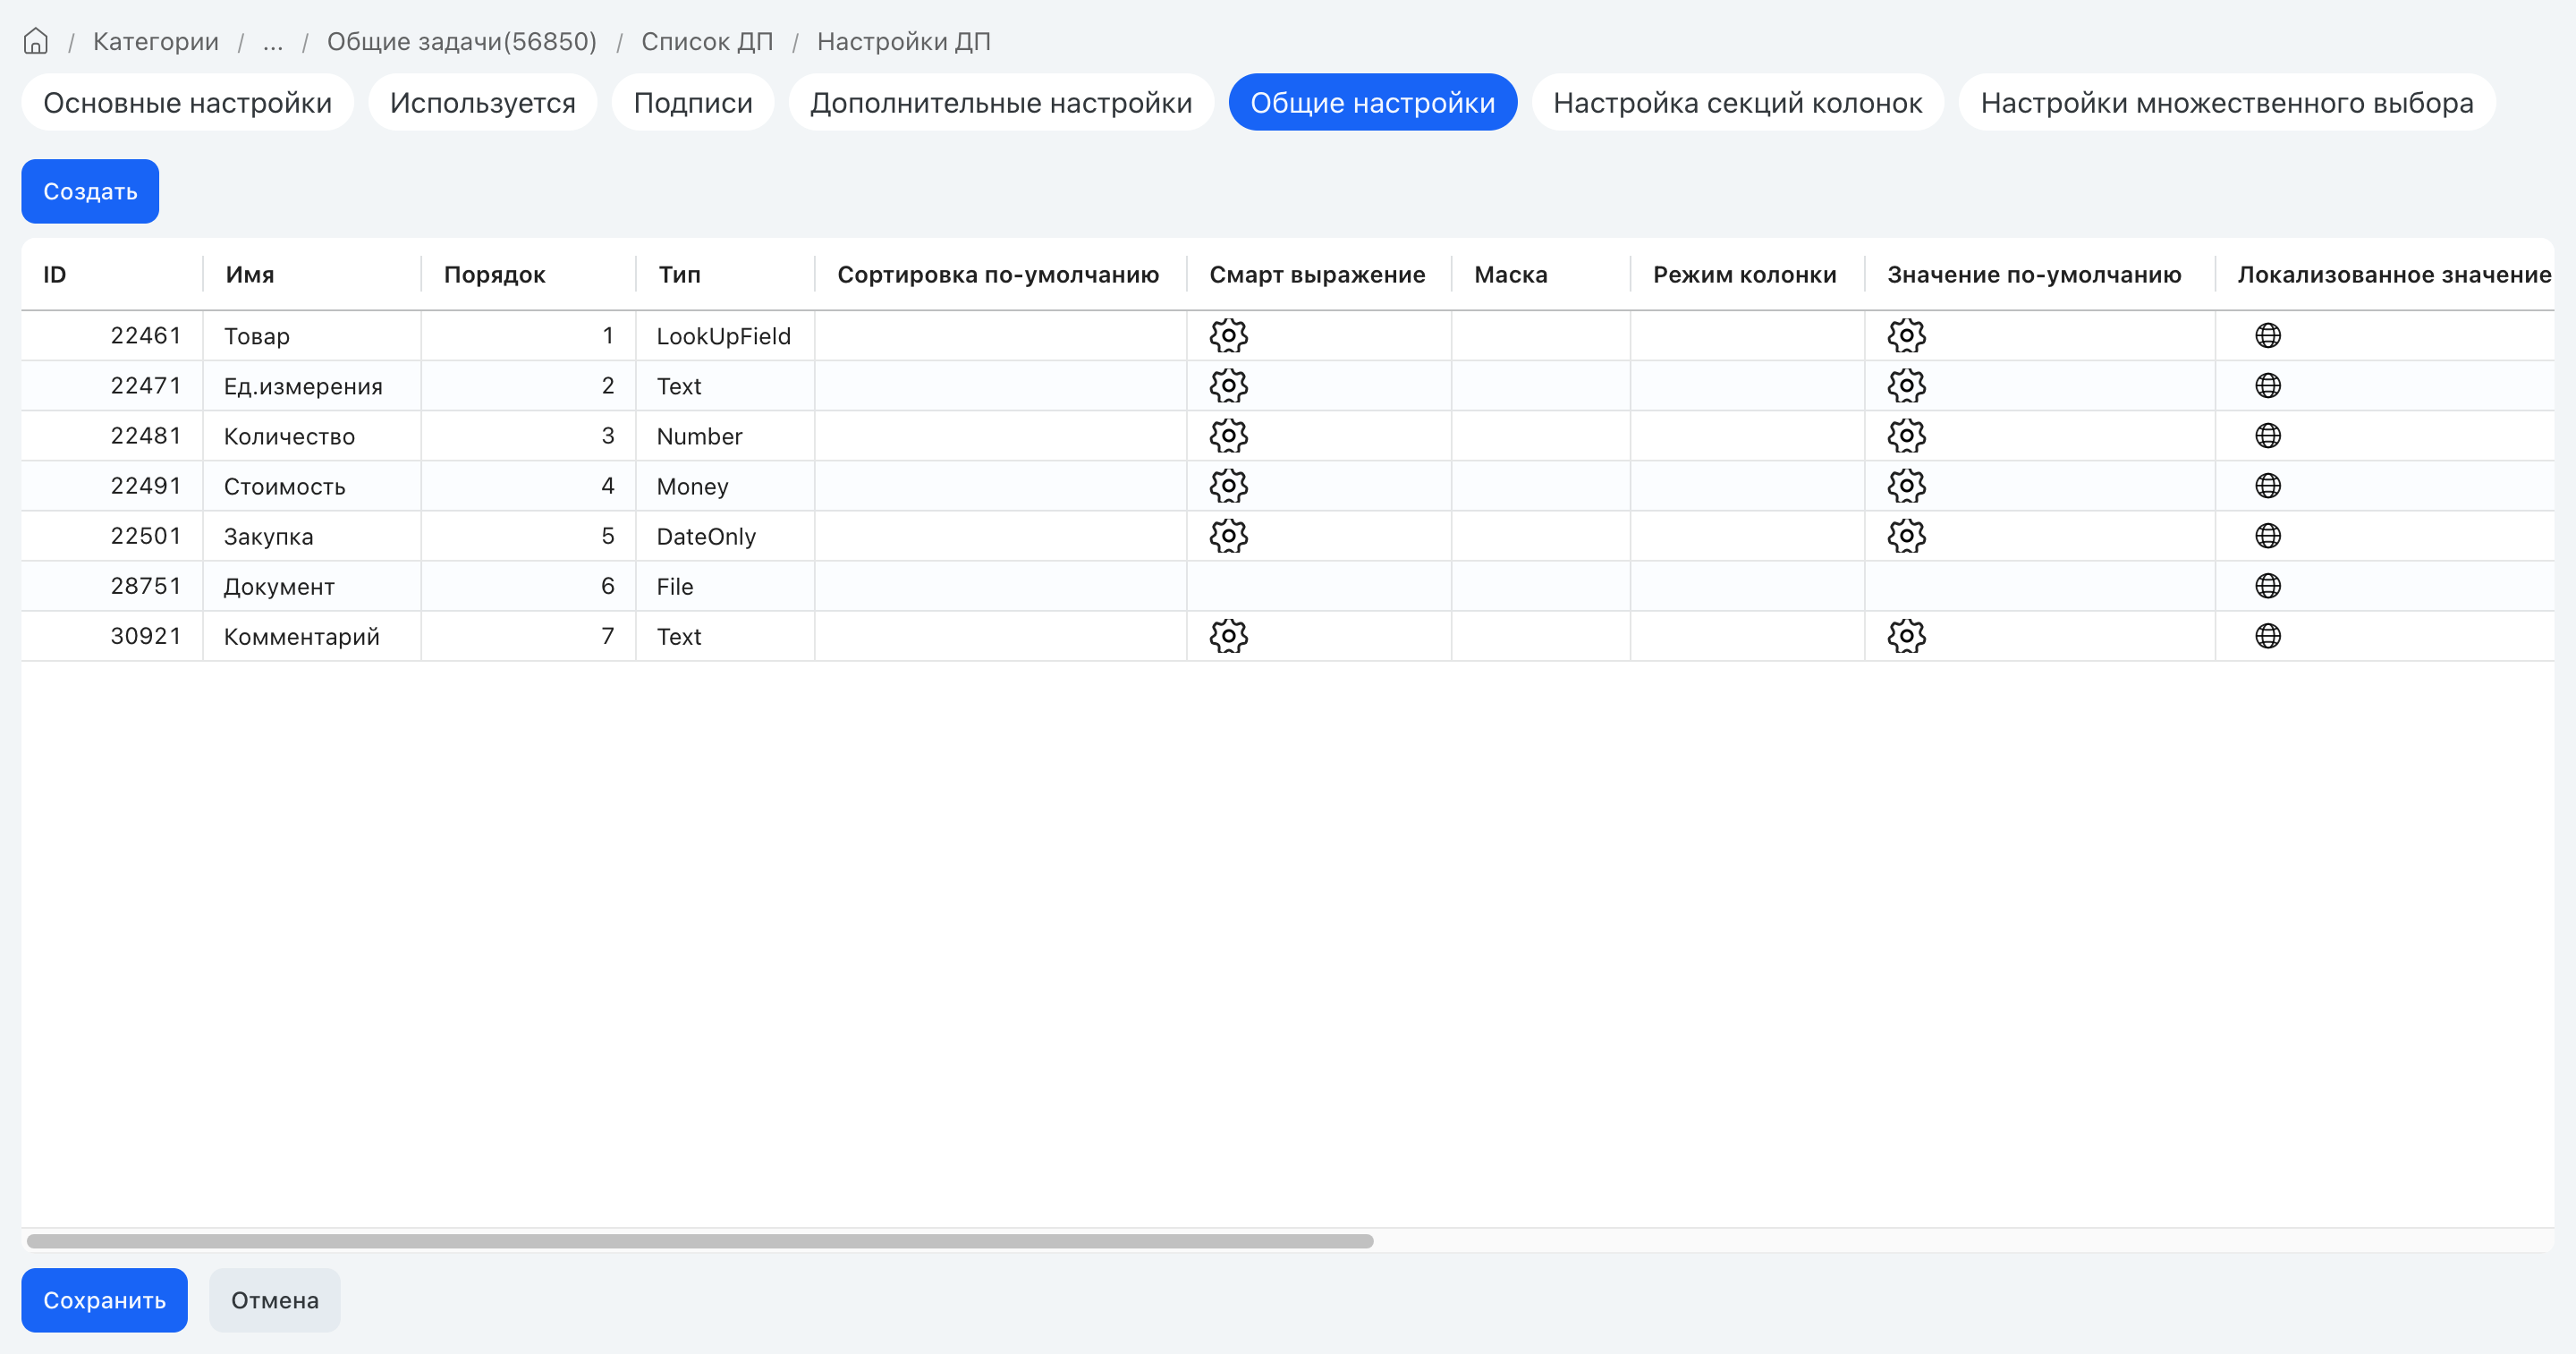This screenshot has width=2576, height=1354.
Task: Click localized value globe for Документ row
Action: [2267, 585]
